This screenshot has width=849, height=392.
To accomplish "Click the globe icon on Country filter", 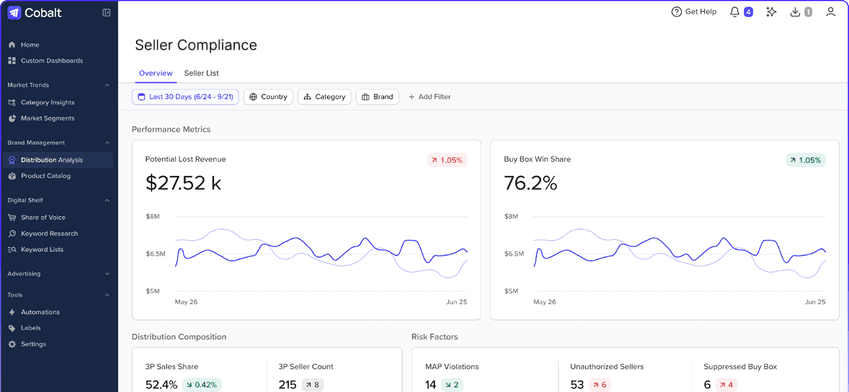I will coord(253,97).
